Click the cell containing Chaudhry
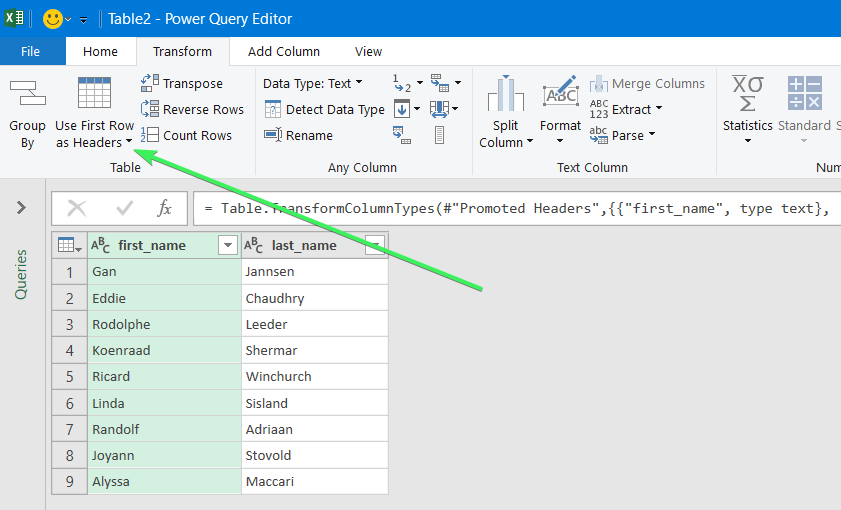Viewport: 841px width, 510px height. (x=315, y=298)
